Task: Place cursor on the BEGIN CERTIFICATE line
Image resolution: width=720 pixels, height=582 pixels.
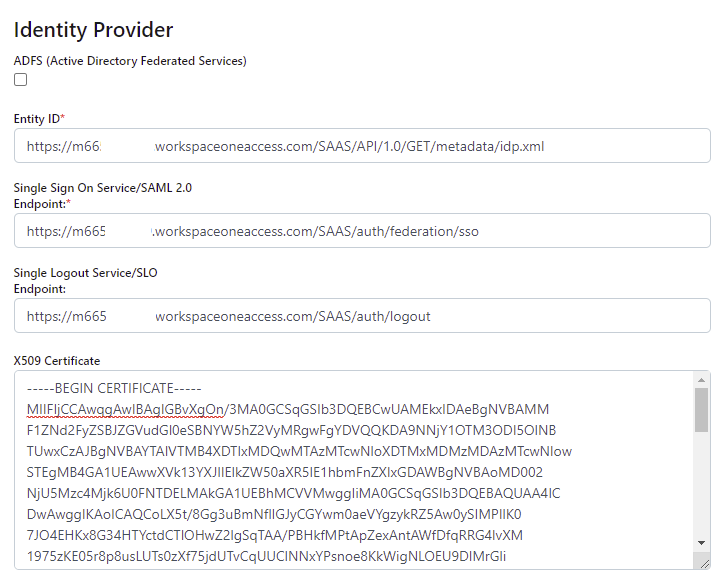Action: pyautogui.click(x=115, y=388)
